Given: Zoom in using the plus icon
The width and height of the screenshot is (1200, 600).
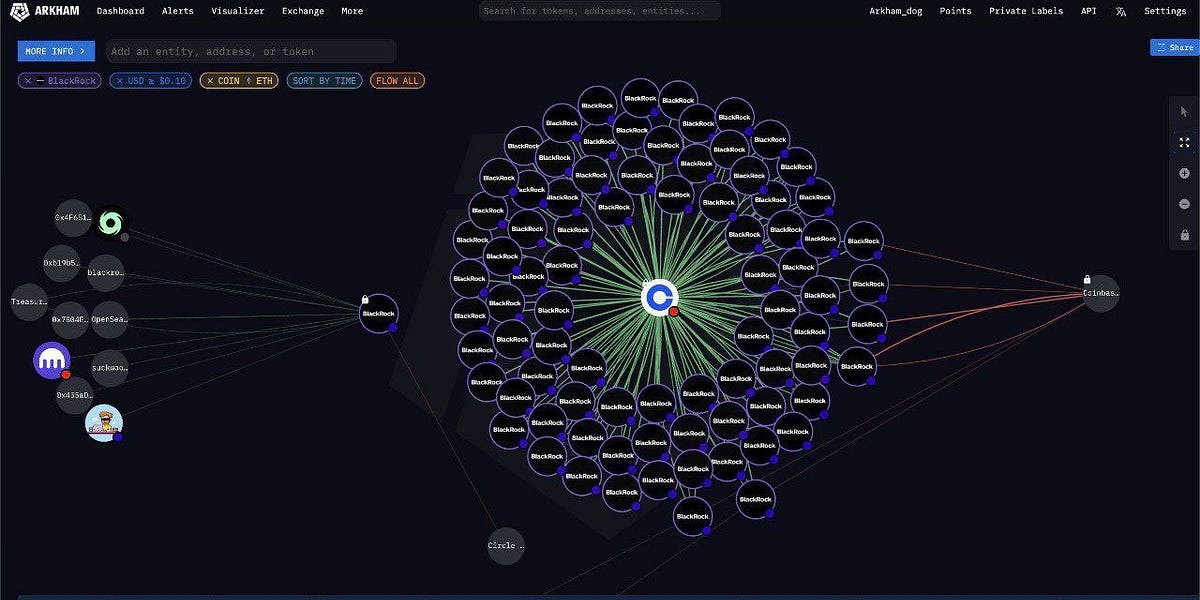Looking at the screenshot, I should 1185,172.
